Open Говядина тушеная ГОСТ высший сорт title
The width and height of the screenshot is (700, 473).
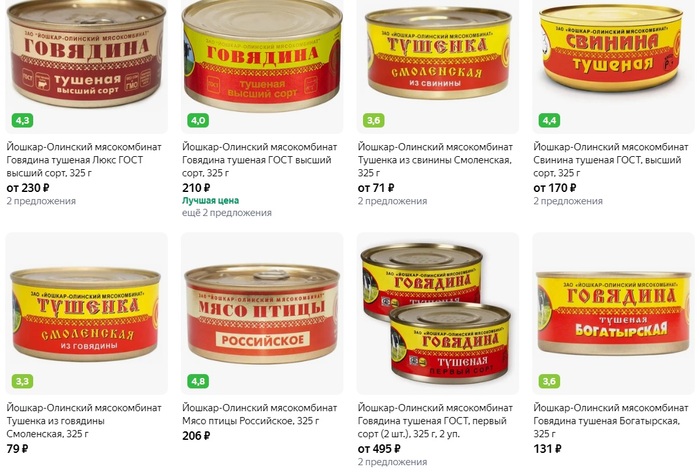[x=259, y=160]
